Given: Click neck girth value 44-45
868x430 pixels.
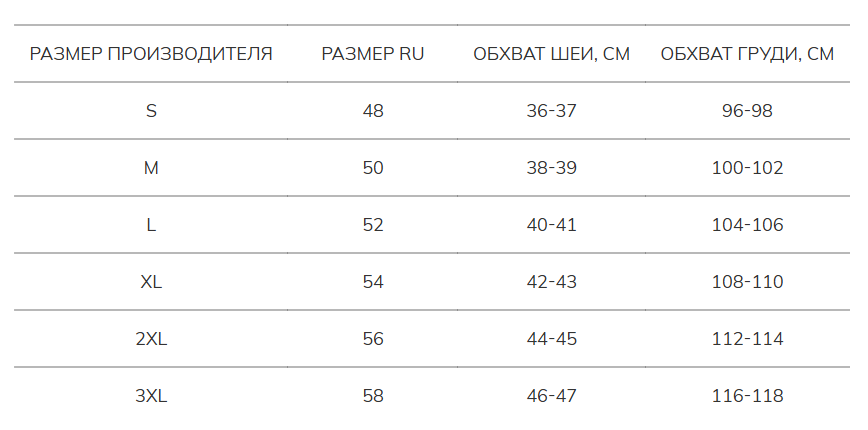Looking at the screenshot, I should pos(551,339).
